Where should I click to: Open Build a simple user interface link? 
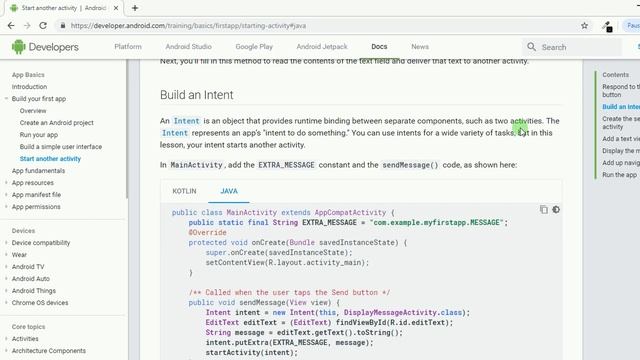point(61,147)
